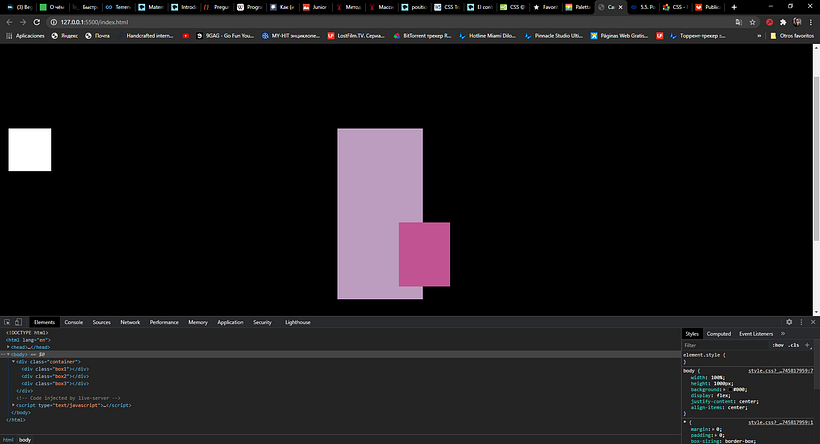This screenshot has width=820, height=444.
Task: Collapse the div container node
Action: 13,361
